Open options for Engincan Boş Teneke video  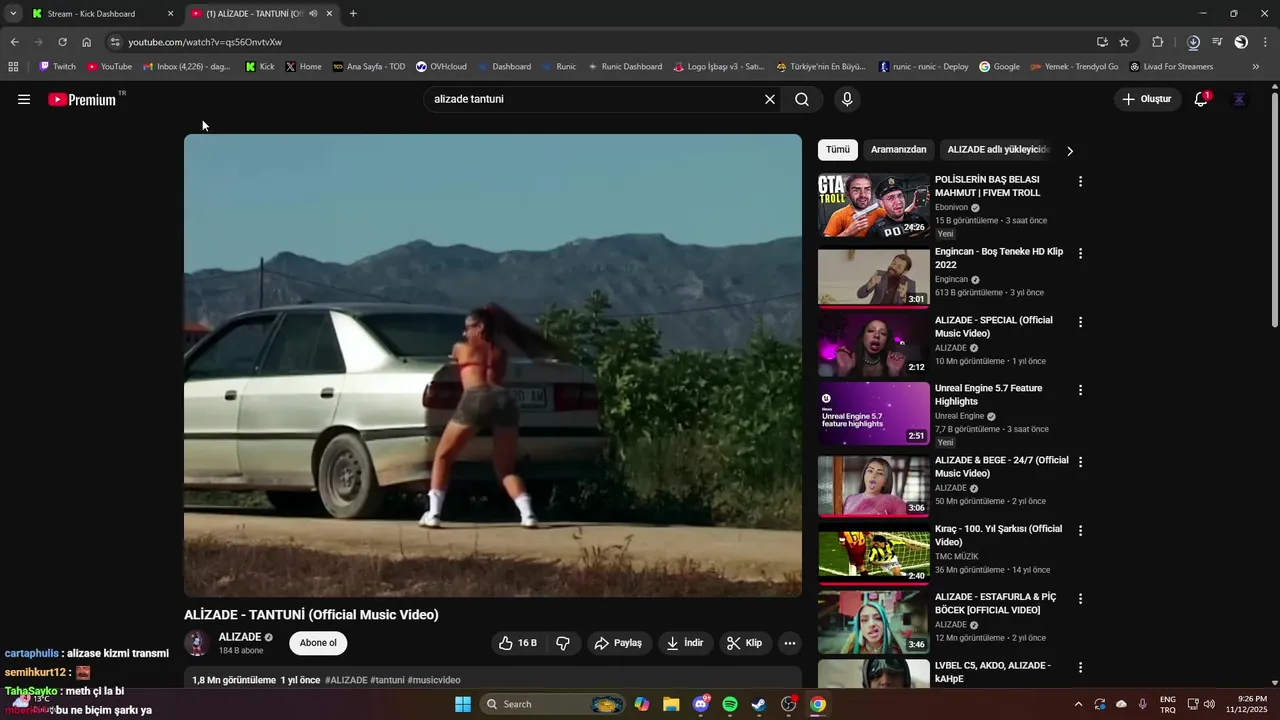(x=1080, y=254)
